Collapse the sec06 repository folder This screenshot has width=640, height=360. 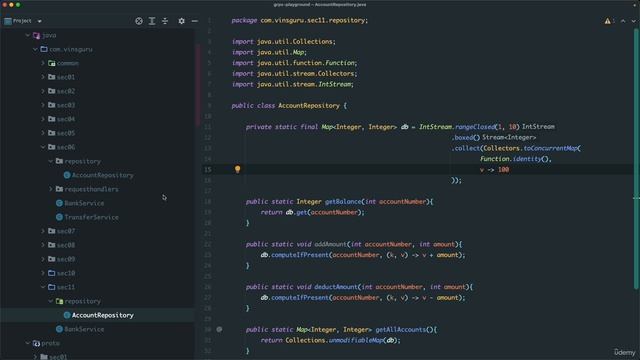coord(51,161)
